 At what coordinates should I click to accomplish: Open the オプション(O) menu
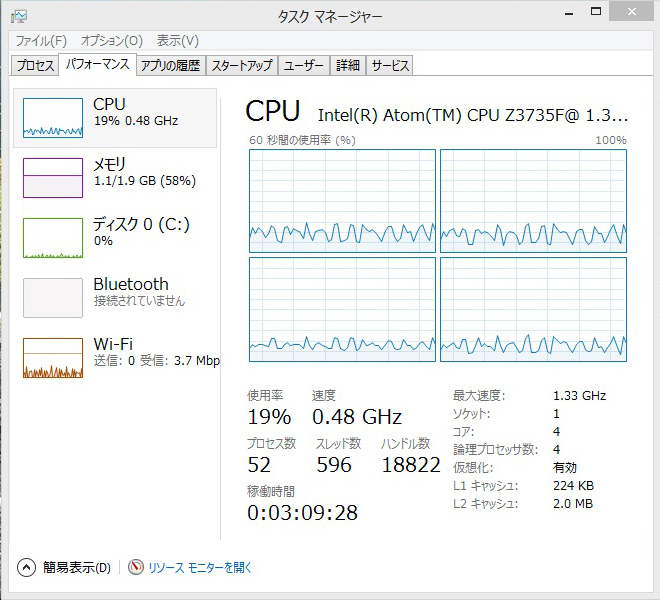[112, 41]
